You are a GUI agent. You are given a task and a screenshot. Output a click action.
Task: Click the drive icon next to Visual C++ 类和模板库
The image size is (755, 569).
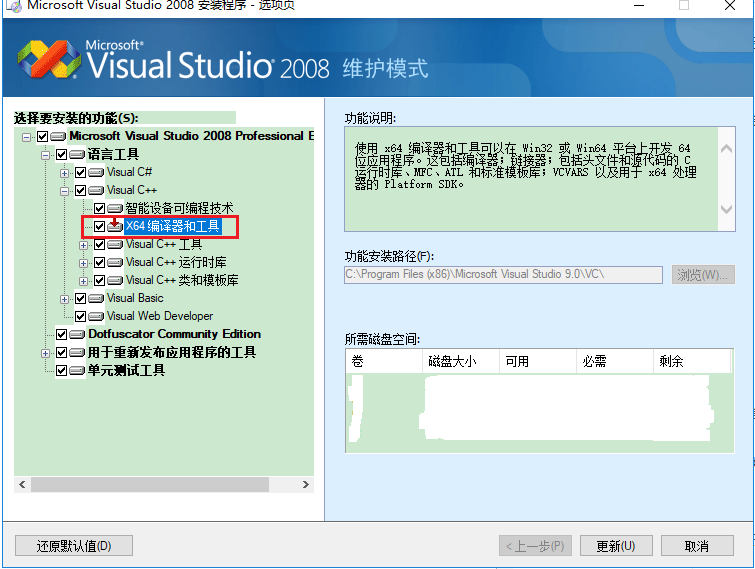pos(115,281)
